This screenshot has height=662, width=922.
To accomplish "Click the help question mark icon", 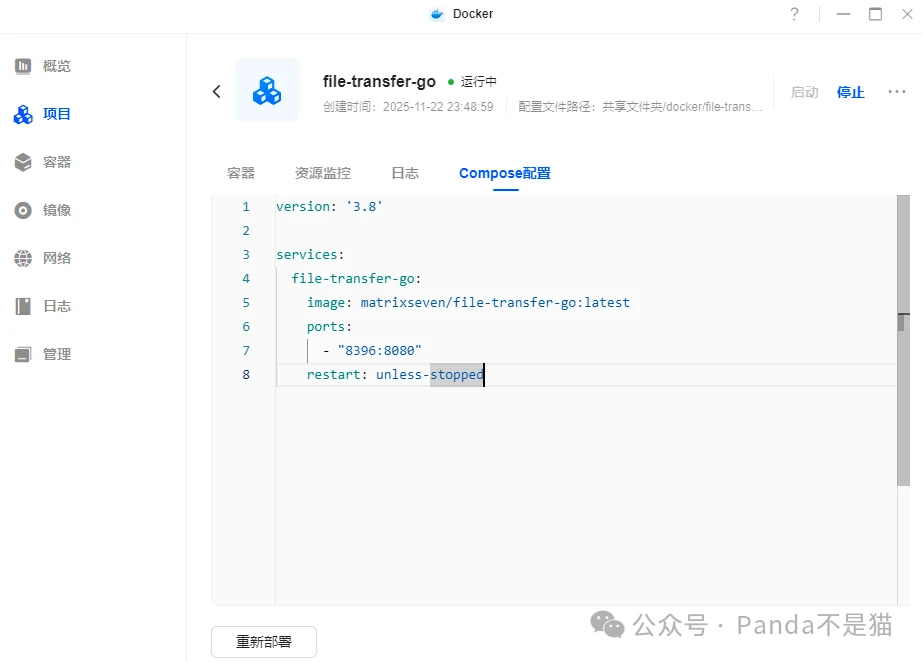I will [794, 14].
